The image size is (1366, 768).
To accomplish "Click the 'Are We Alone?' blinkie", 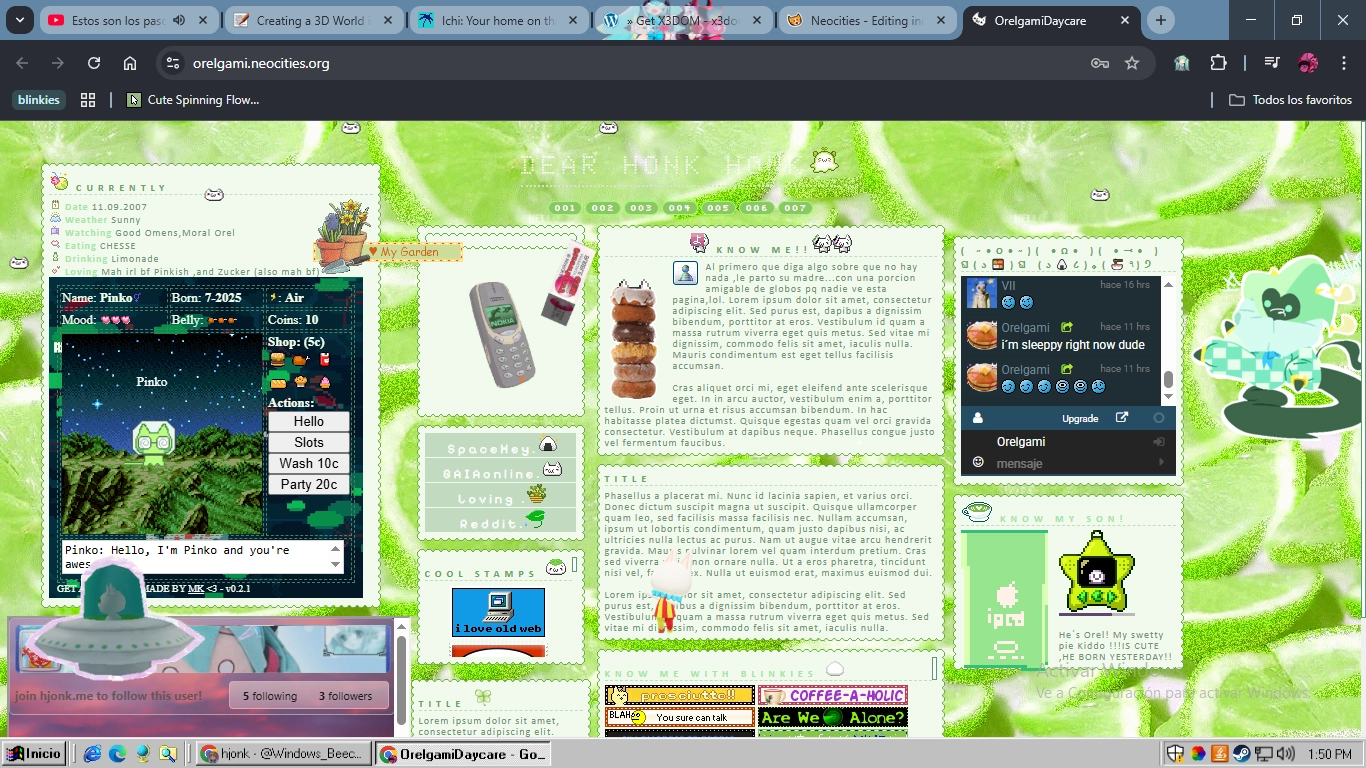I will click(x=833, y=717).
